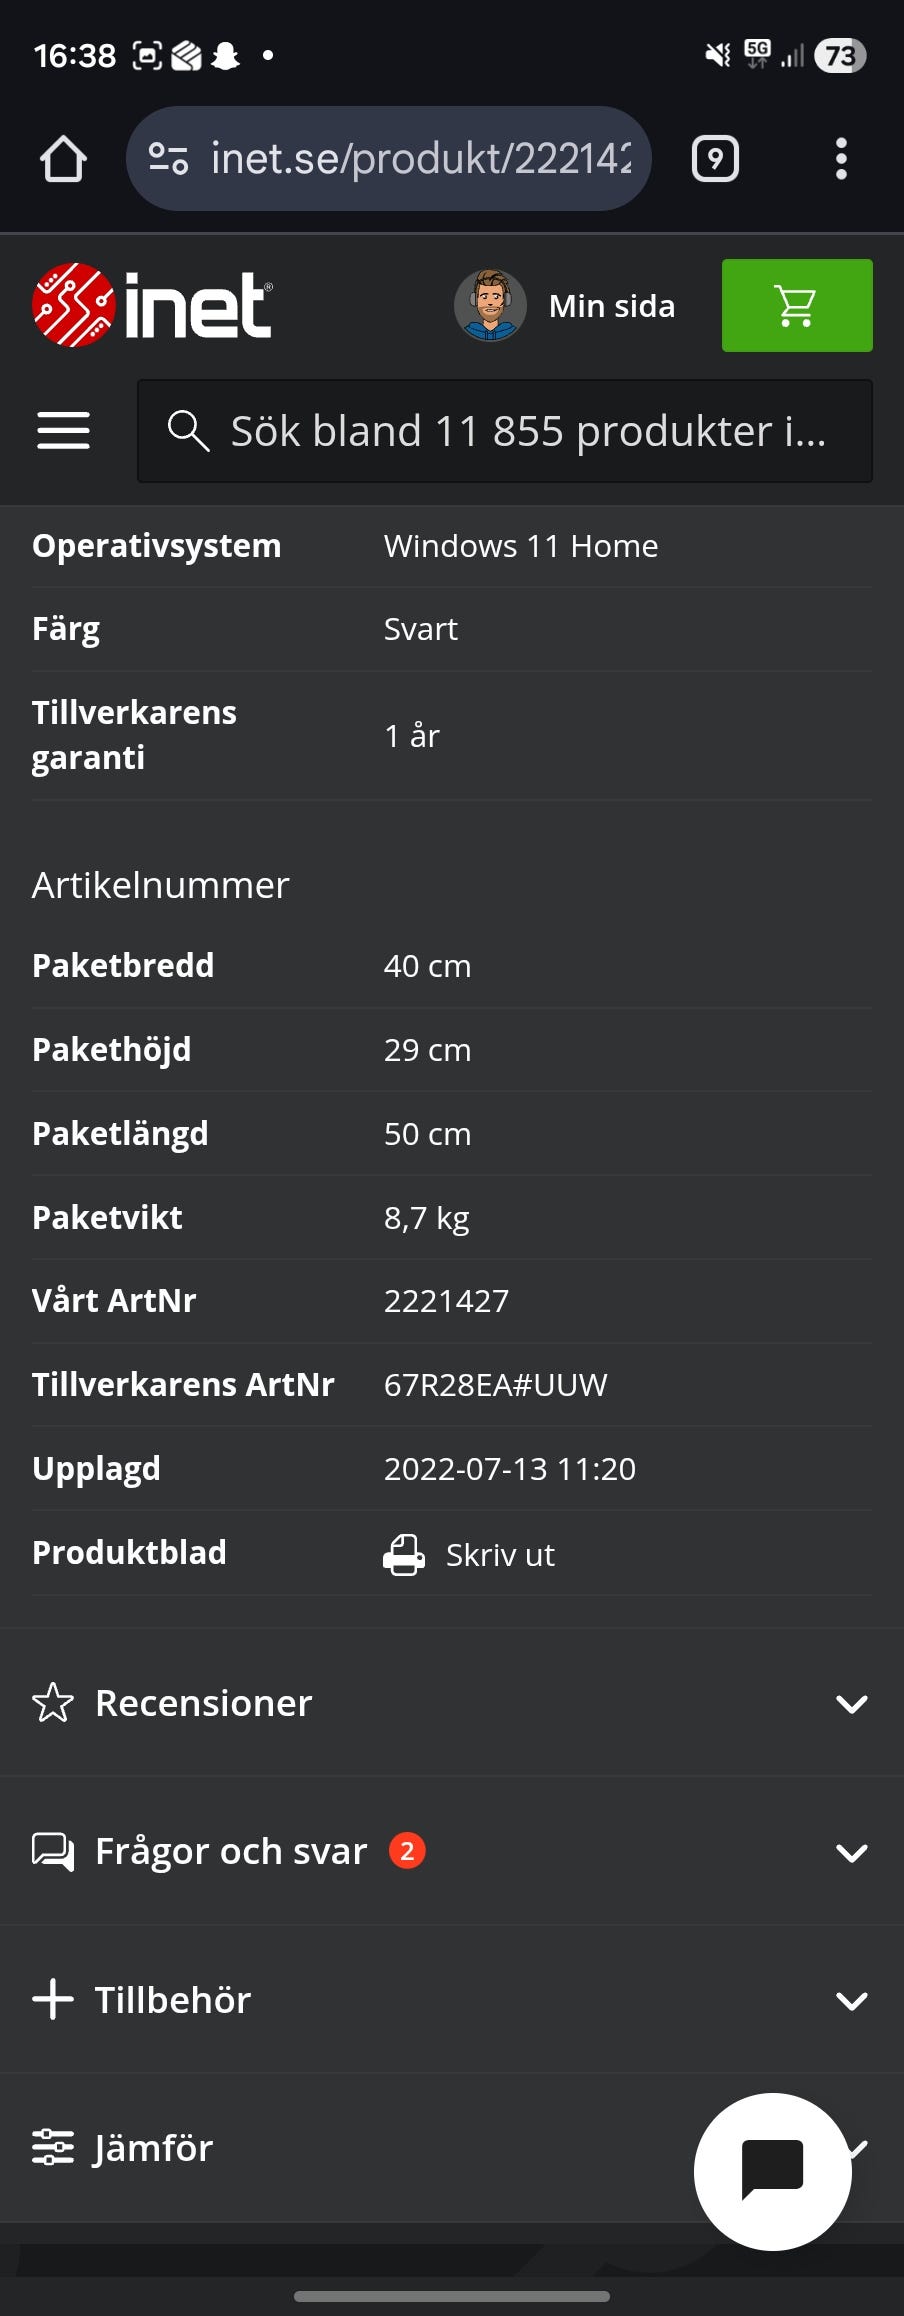Open the shopping cart
Viewport: 904px width, 2316px height.
[x=796, y=306]
